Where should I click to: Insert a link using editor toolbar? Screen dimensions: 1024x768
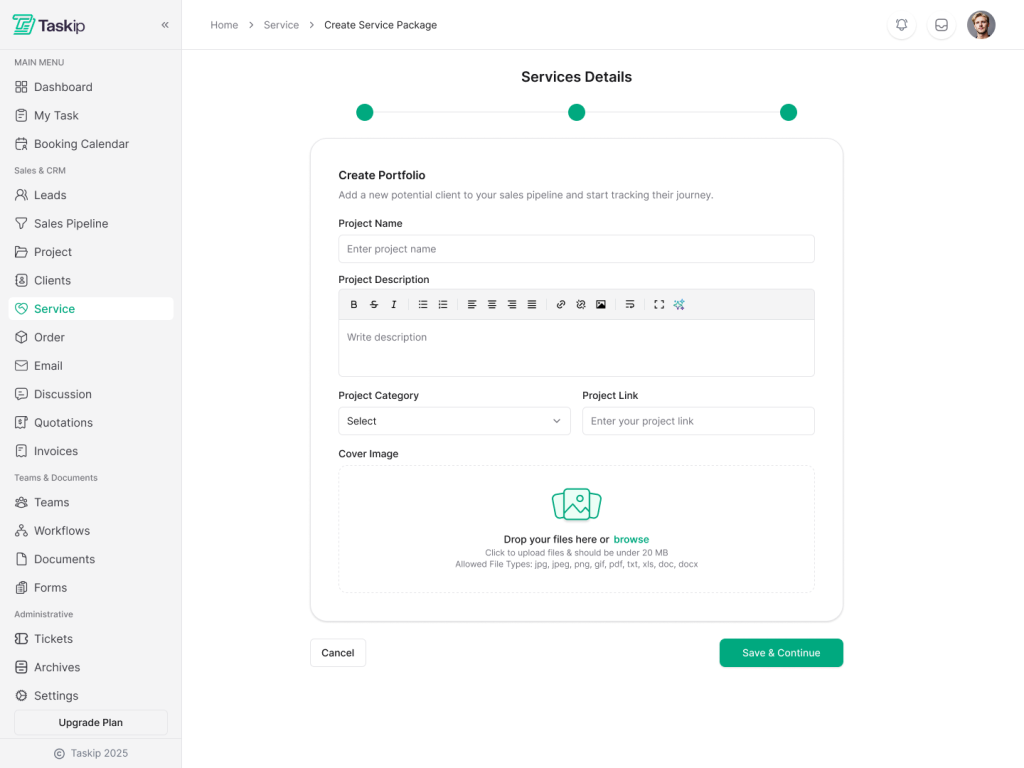click(x=561, y=305)
